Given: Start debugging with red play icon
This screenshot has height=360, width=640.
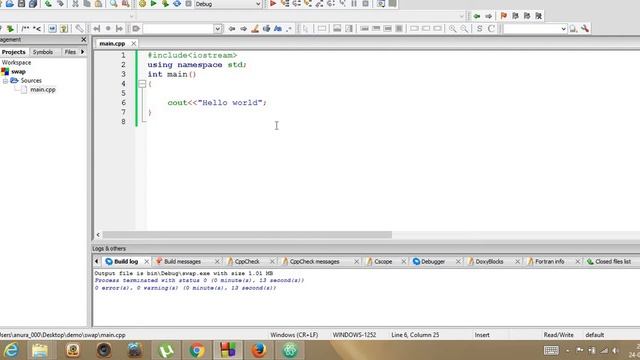Looking at the screenshot, I should [x=273, y=4].
